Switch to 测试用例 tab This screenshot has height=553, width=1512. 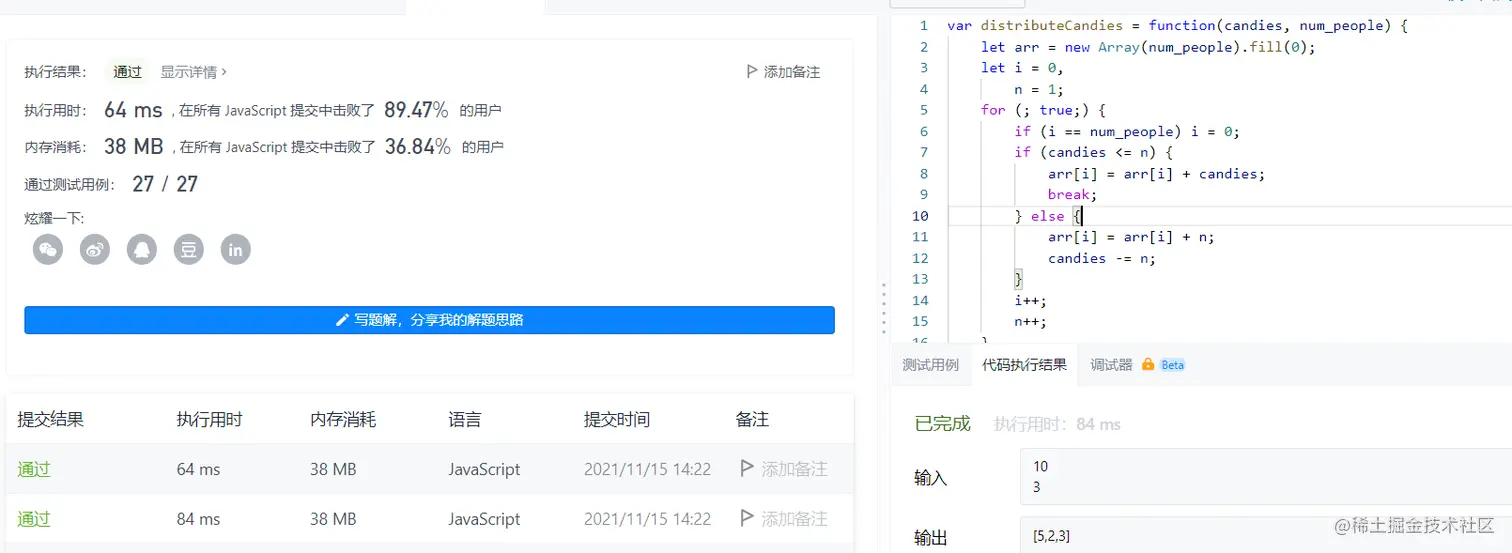[930, 365]
